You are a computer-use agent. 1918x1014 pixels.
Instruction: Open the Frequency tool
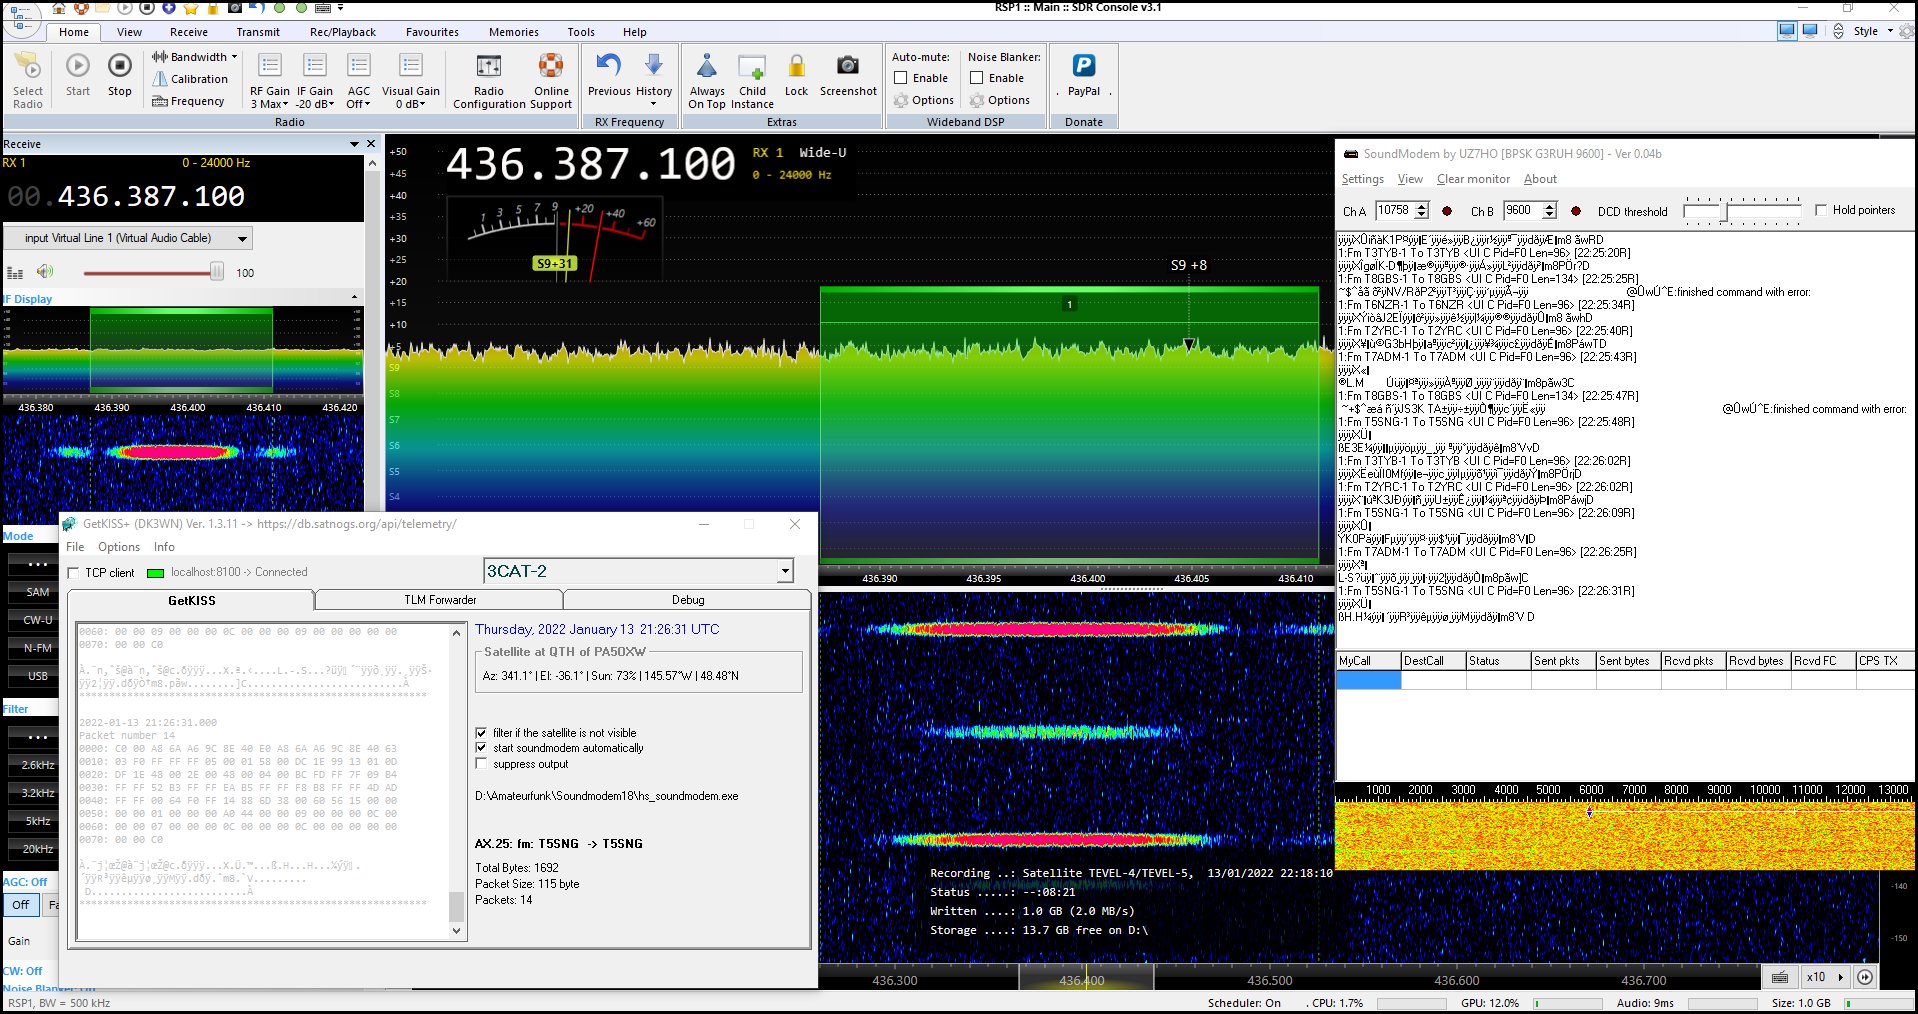coord(188,101)
